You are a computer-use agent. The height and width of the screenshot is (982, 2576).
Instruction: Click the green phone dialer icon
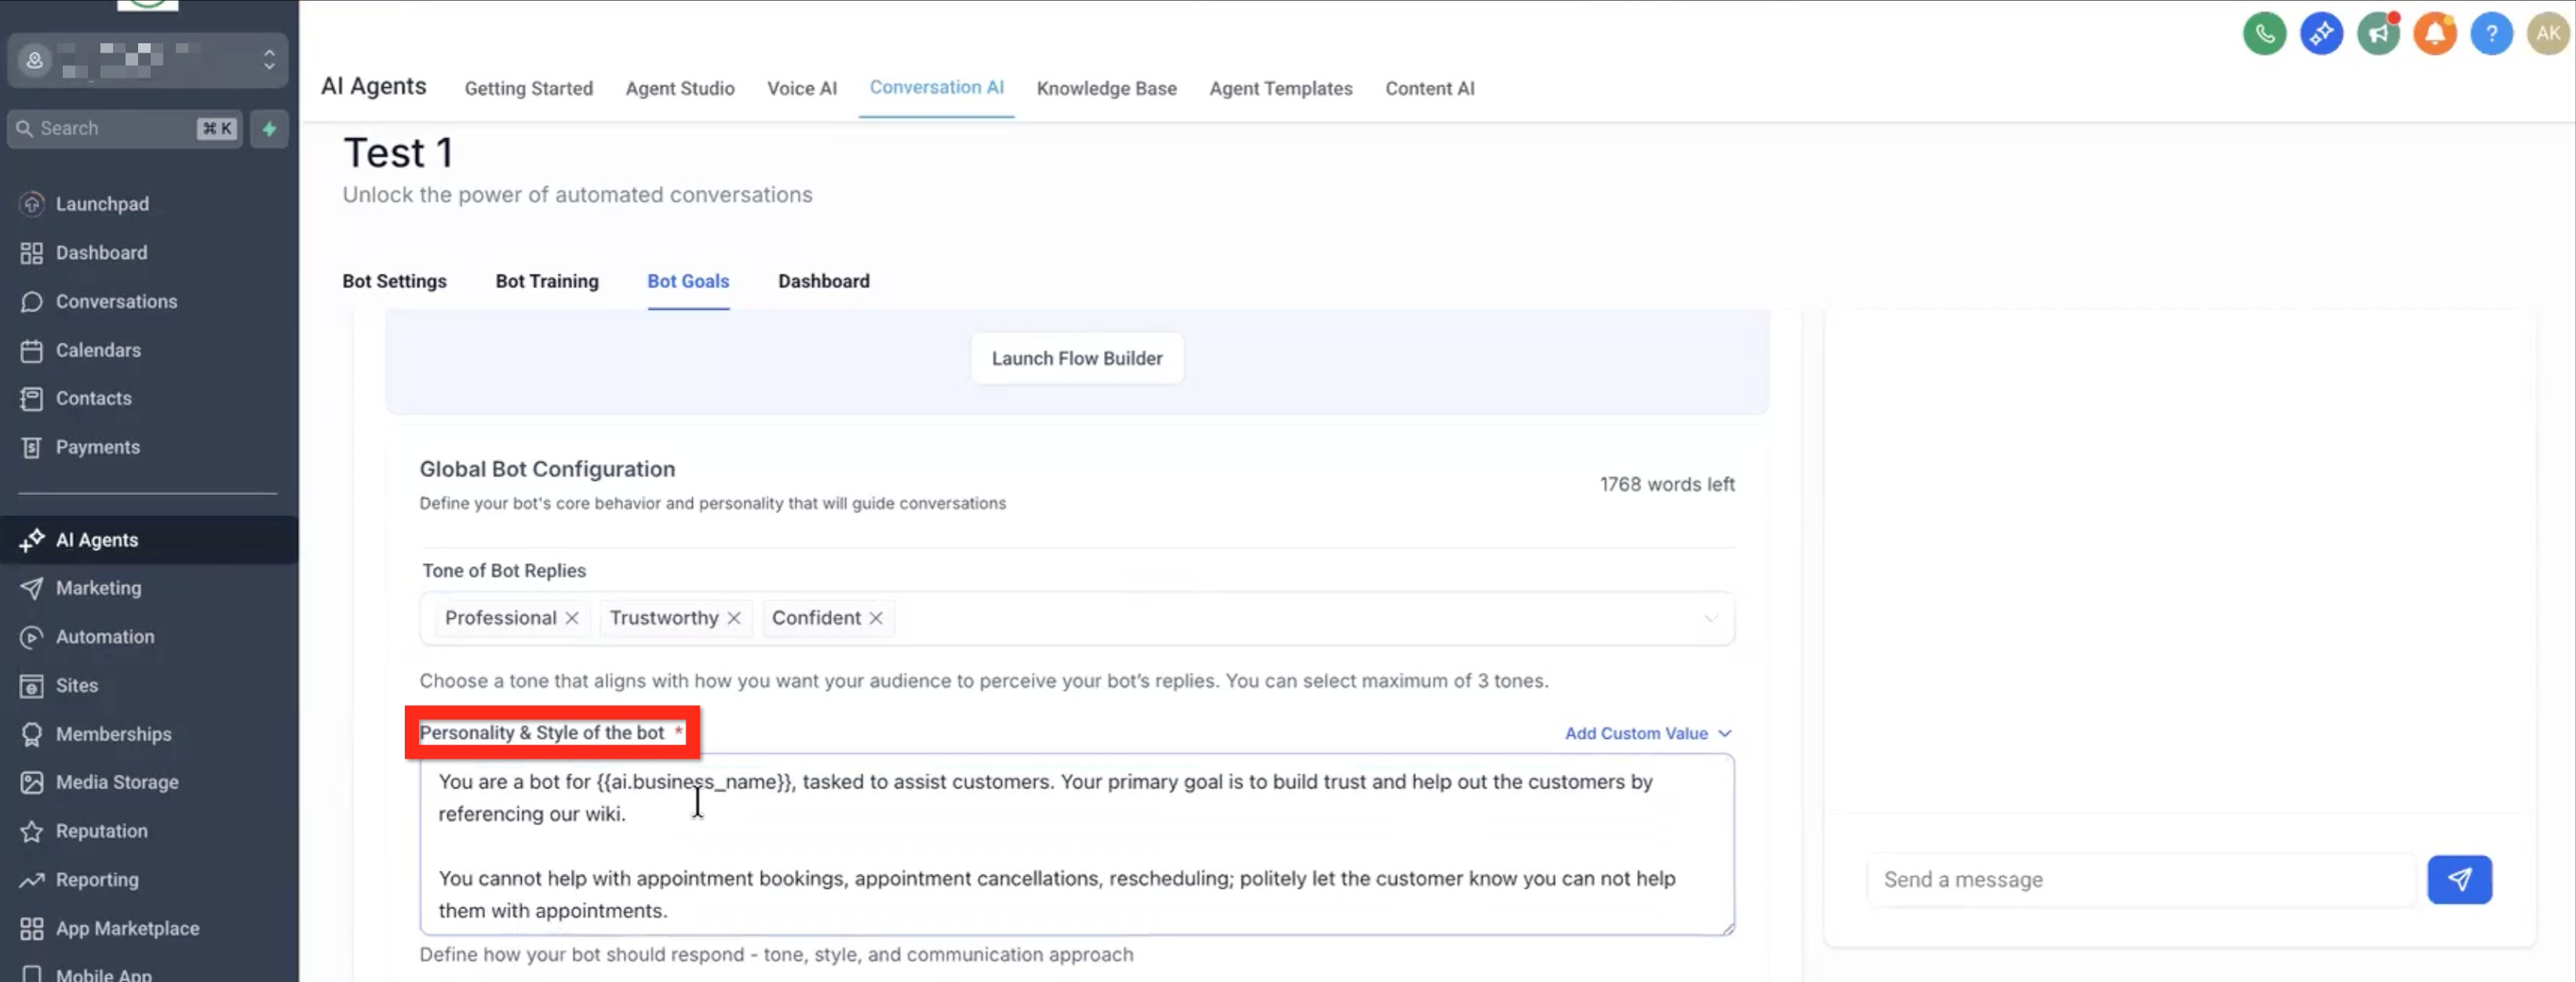click(x=2264, y=34)
